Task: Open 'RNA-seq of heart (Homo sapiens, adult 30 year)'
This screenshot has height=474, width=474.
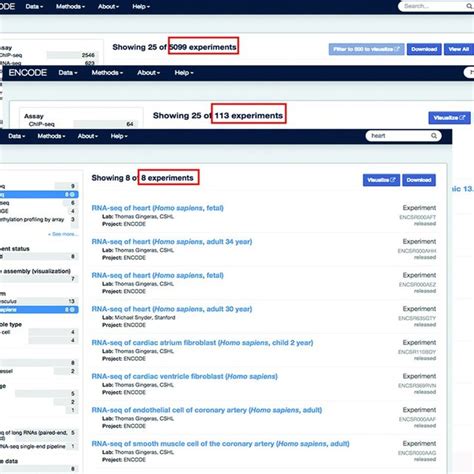Action: pos(172,309)
